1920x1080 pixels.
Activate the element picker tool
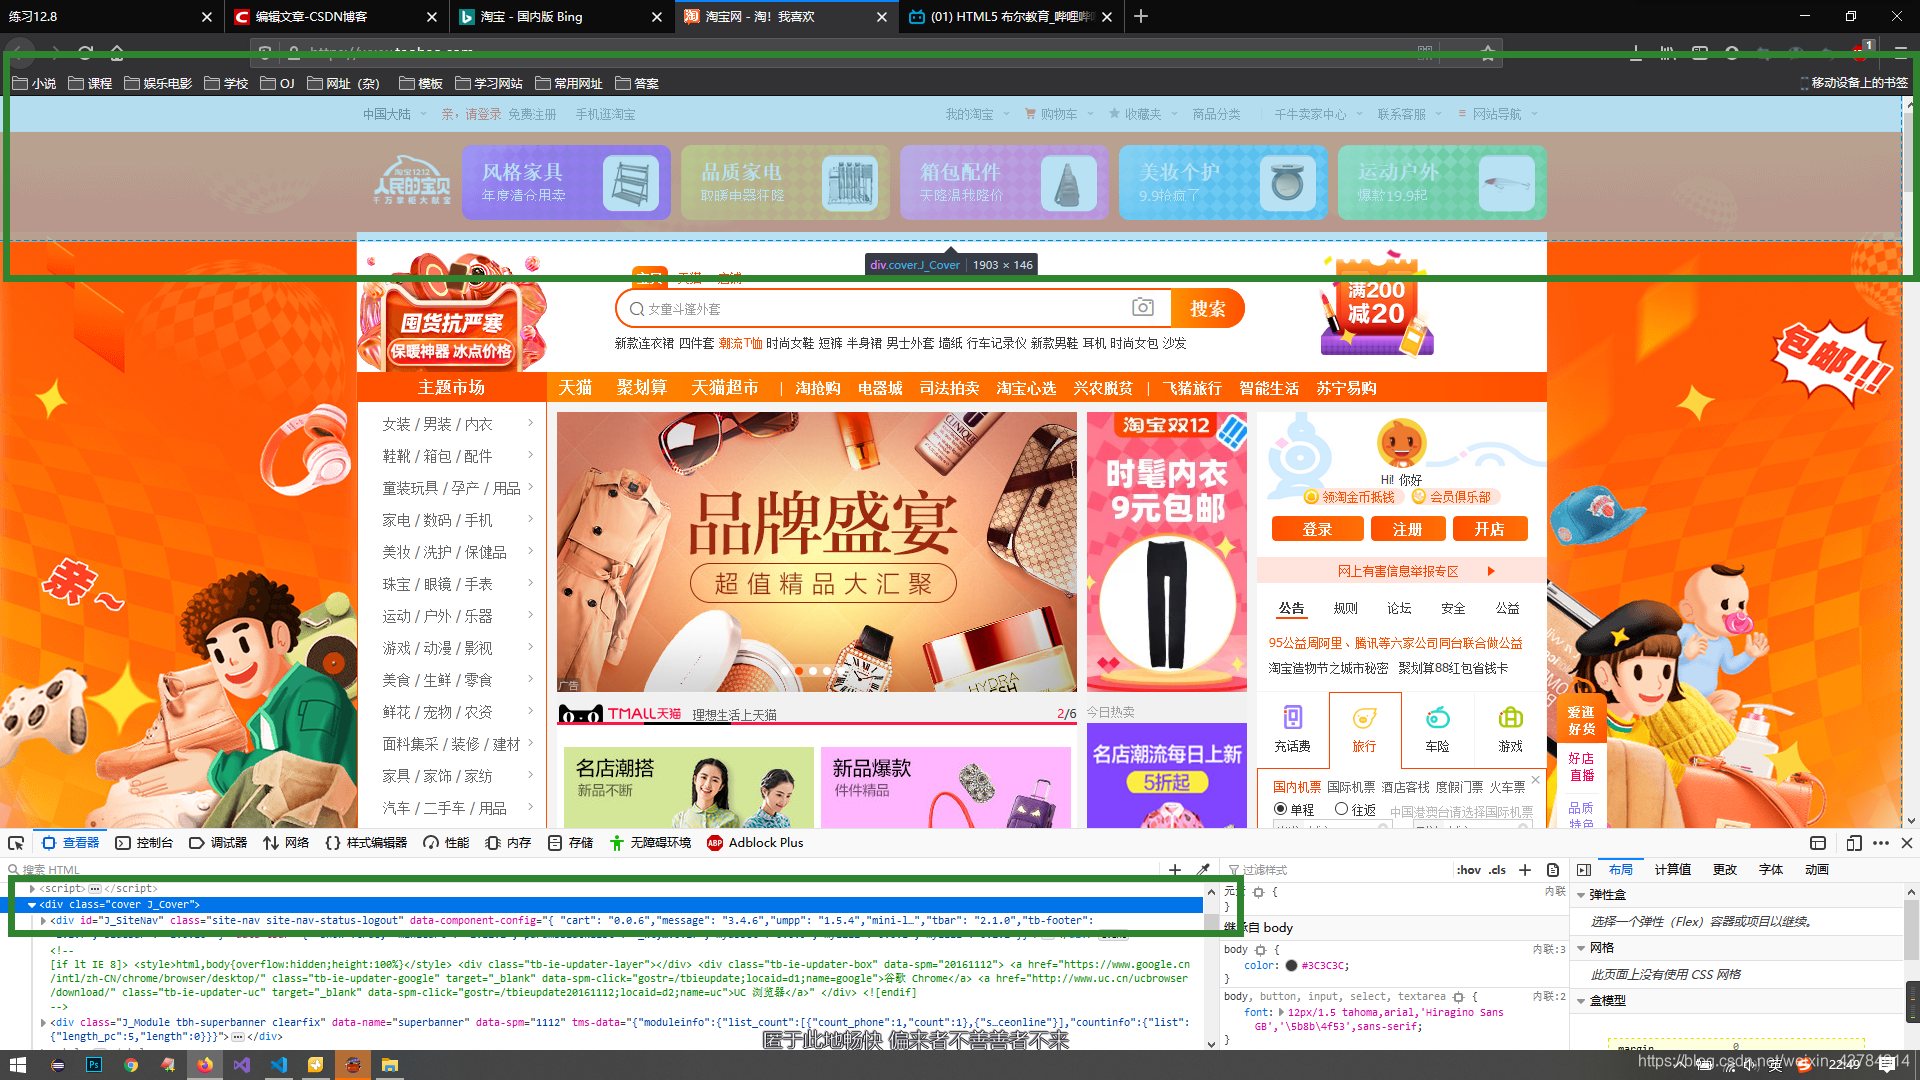point(16,843)
